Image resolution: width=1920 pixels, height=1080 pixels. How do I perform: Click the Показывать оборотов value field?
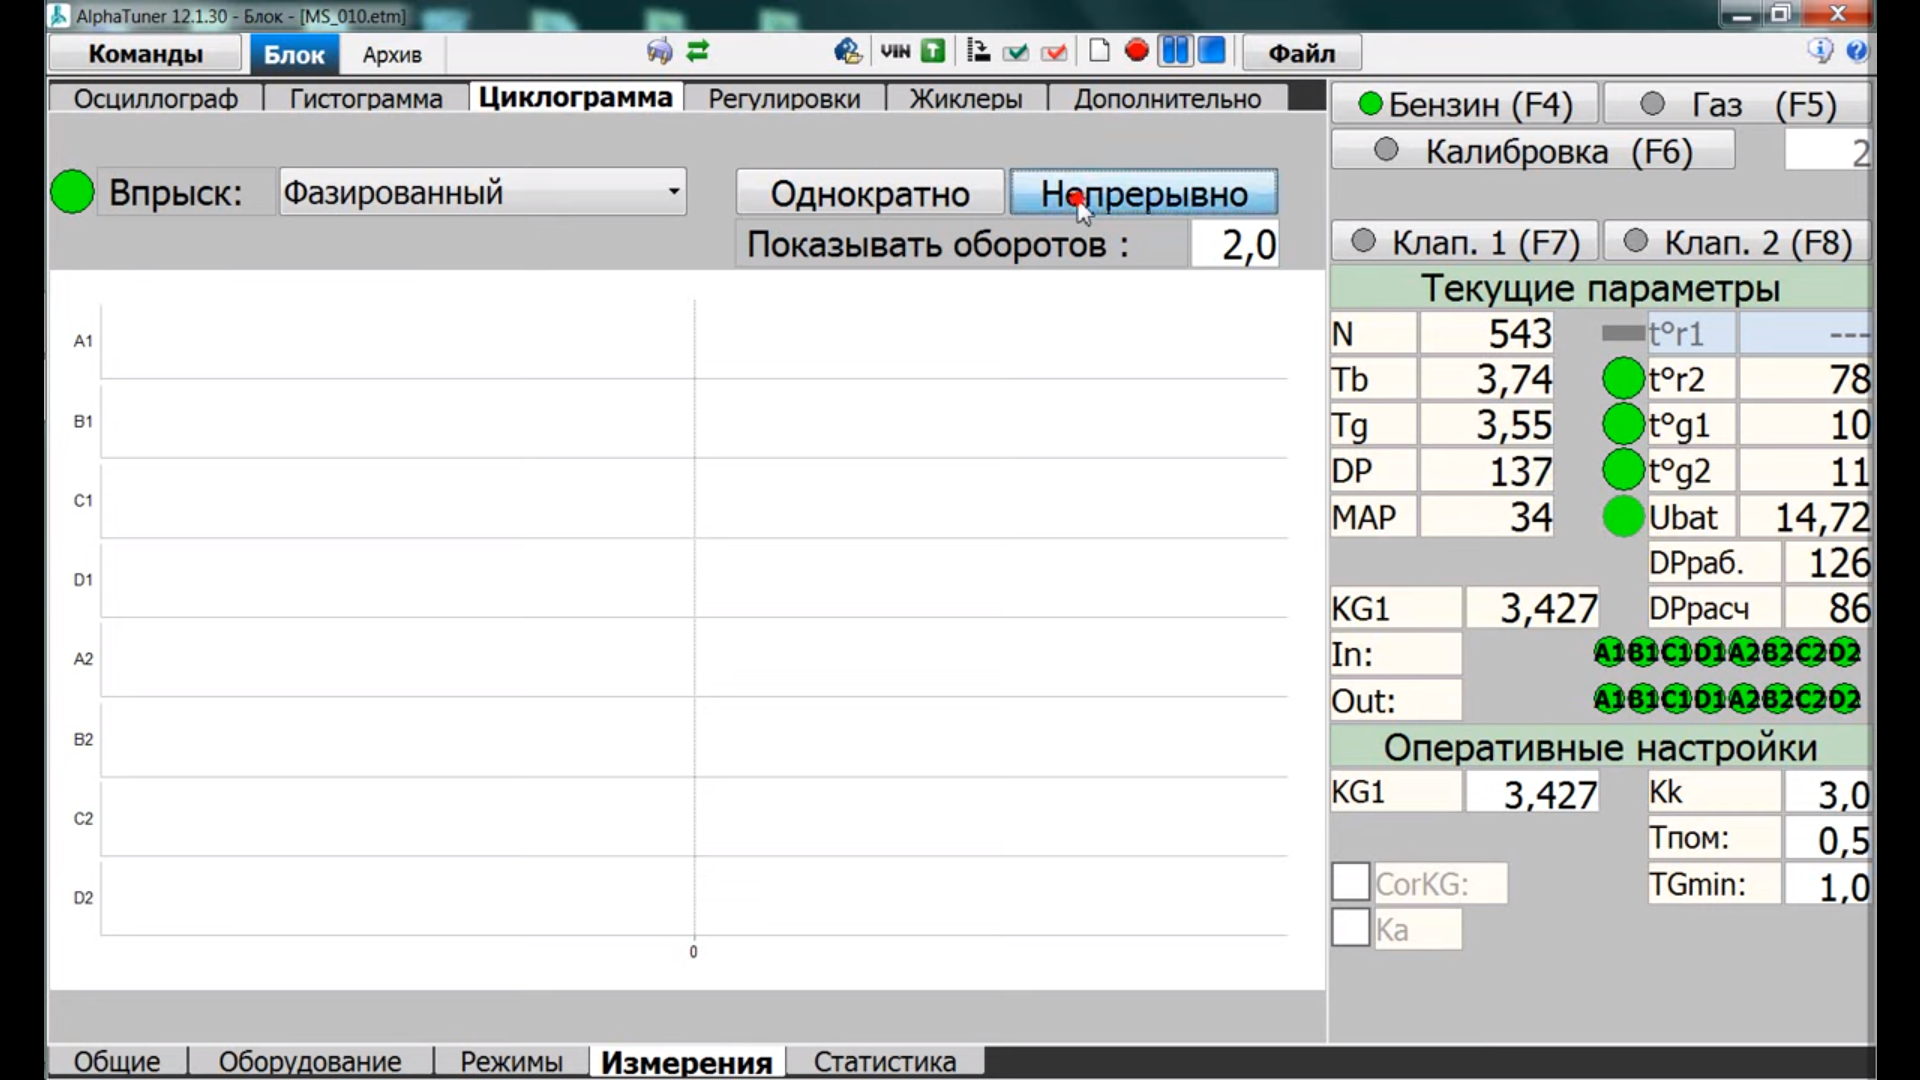tap(1235, 245)
